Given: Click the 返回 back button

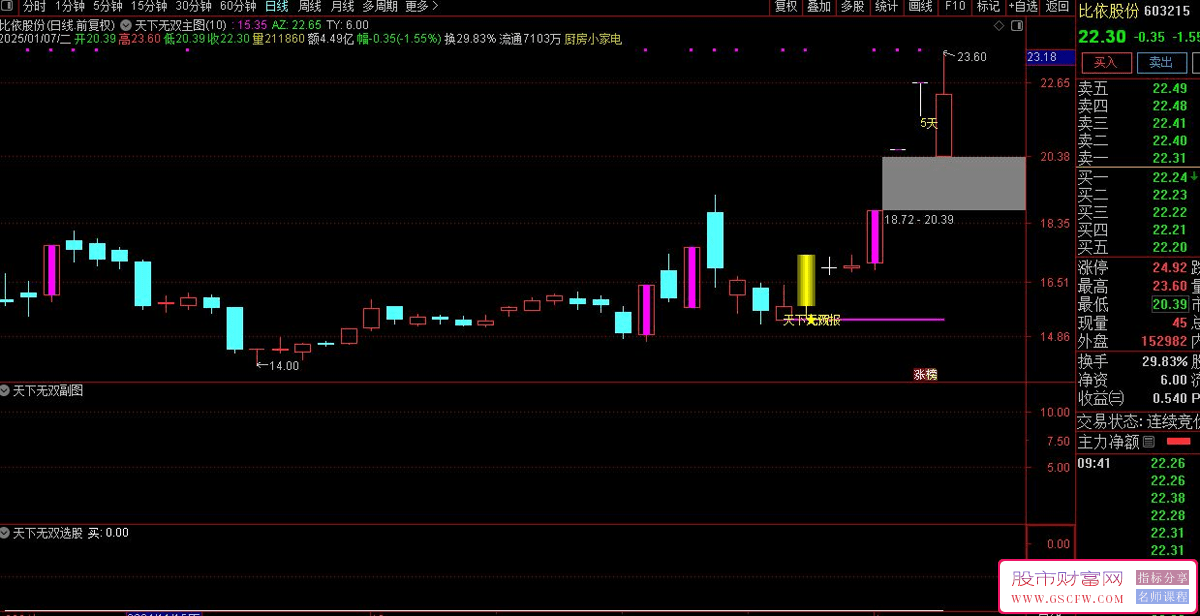Looking at the screenshot, I should (1056, 6).
